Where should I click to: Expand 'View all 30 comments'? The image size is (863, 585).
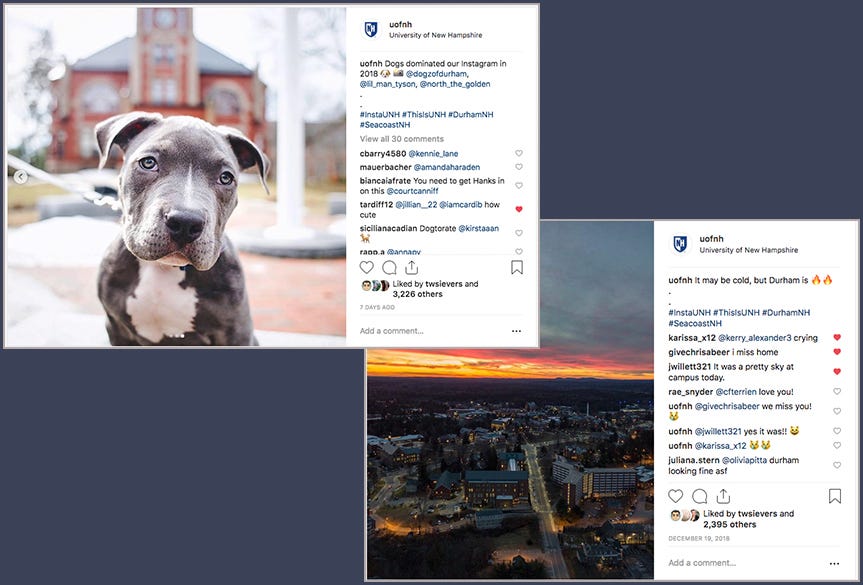[x=402, y=139]
